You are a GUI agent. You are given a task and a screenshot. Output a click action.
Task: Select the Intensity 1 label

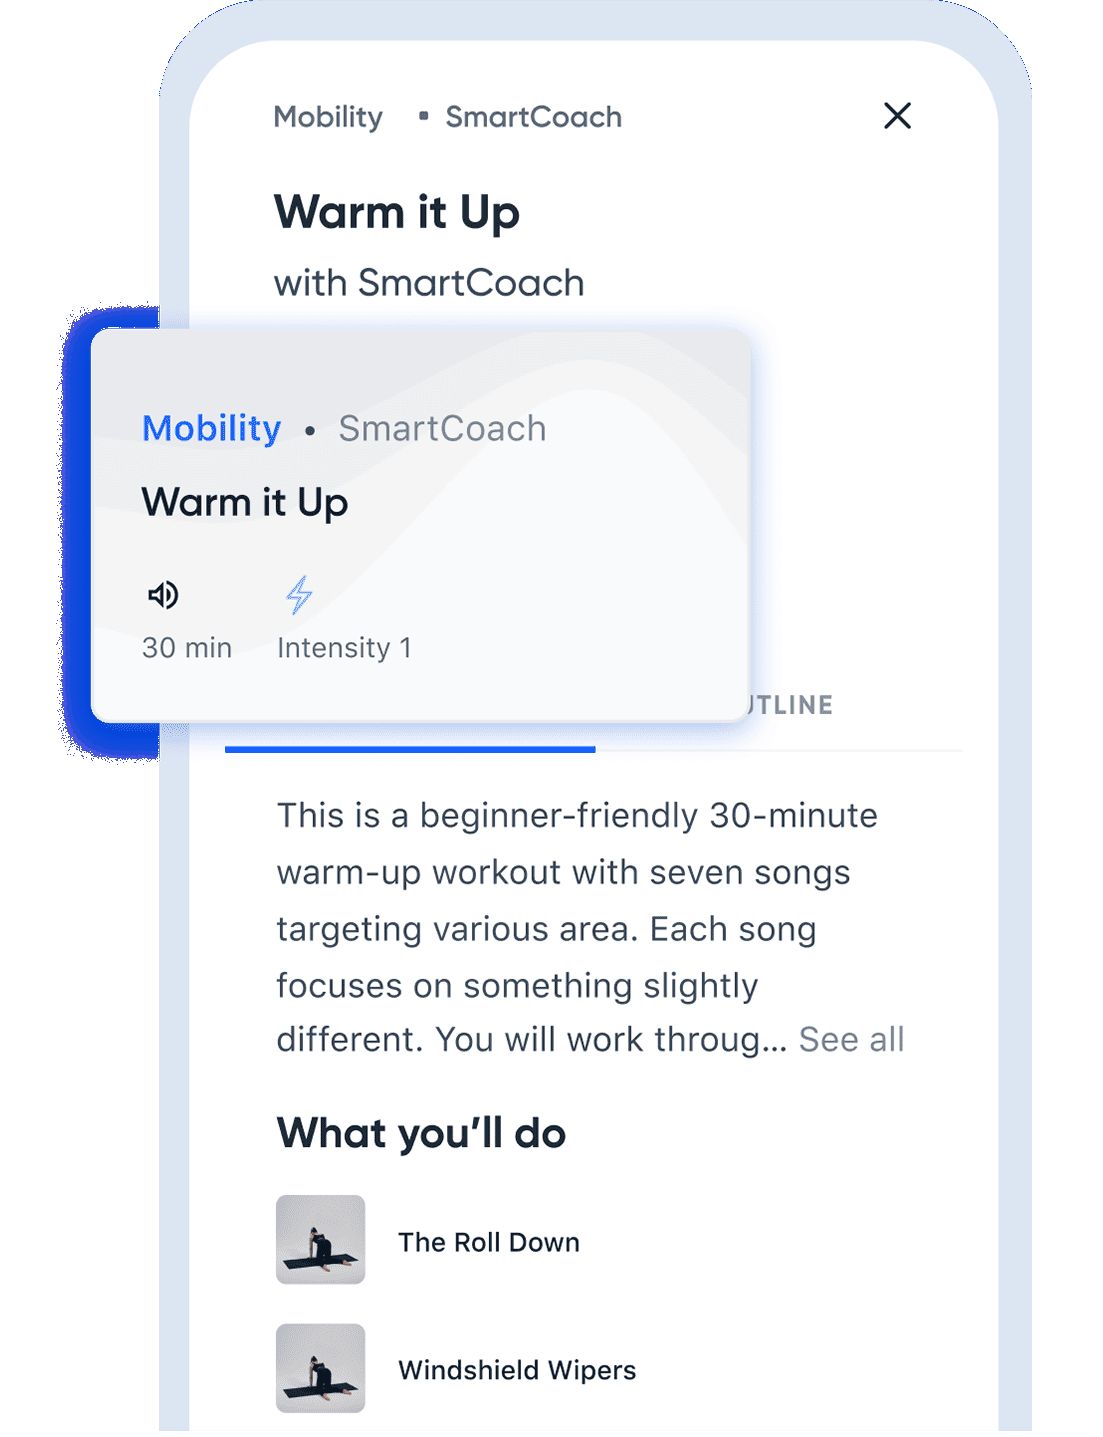tap(344, 648)
